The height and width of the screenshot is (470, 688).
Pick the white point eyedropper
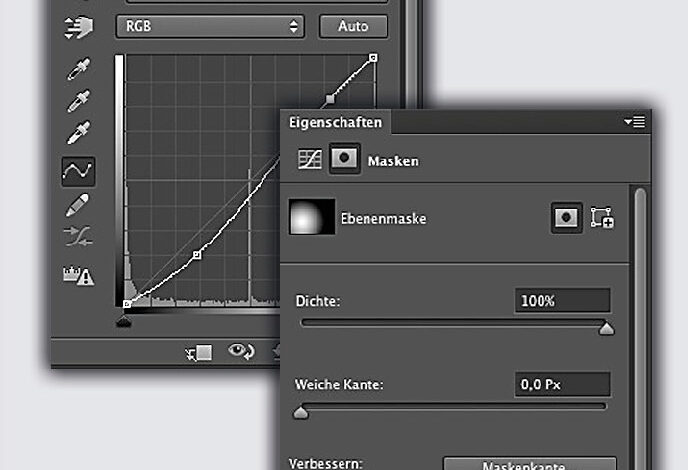(x=79, y=133)
